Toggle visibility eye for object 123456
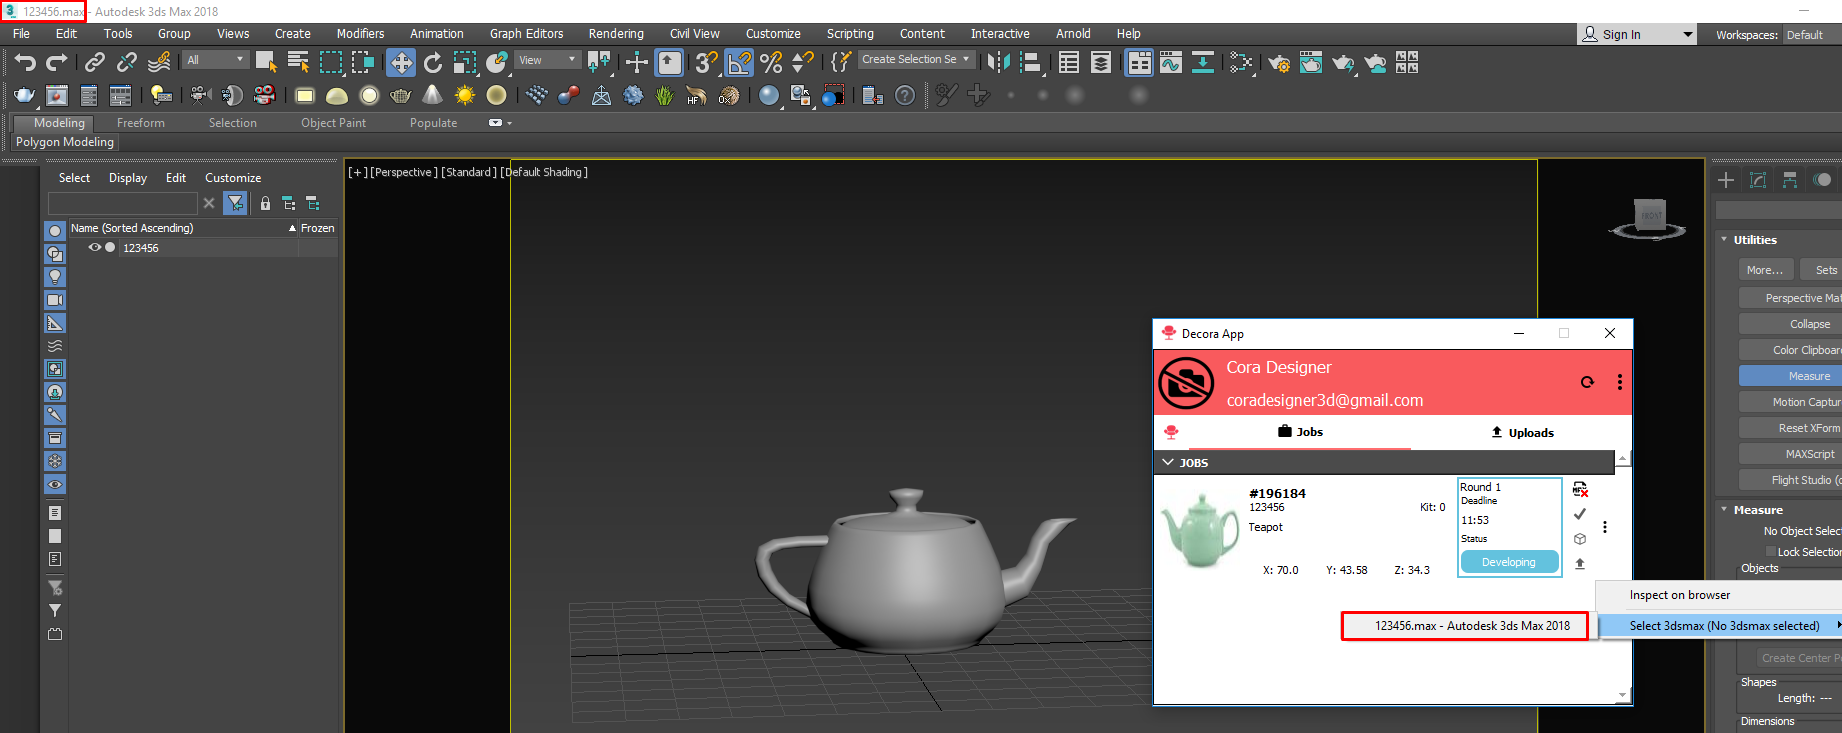Image resolution: width=1842 pixels, height=733 pixels. (x=94, y=248)
